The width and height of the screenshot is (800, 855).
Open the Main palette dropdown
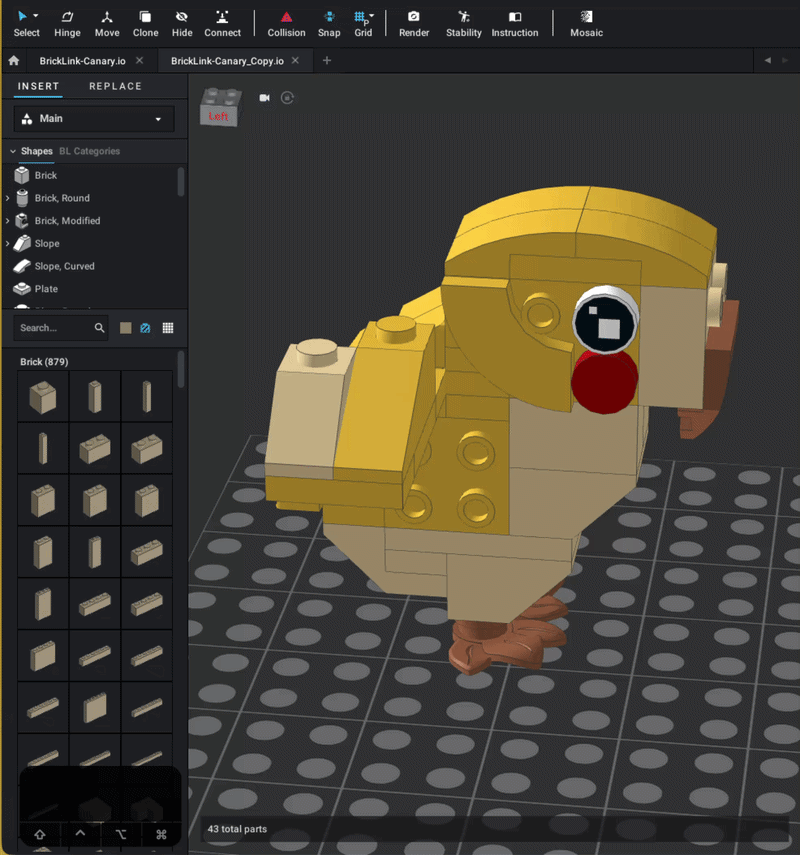pos(94,119)
